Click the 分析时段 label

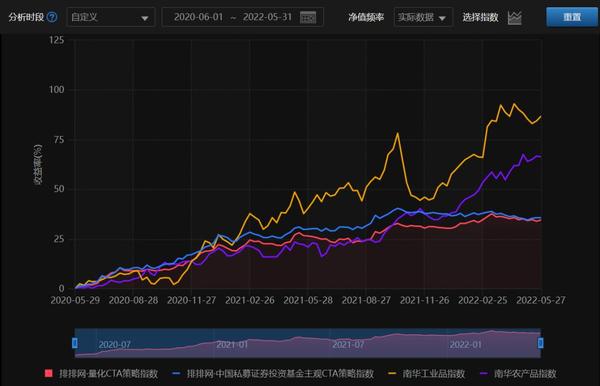click(26, 17)
